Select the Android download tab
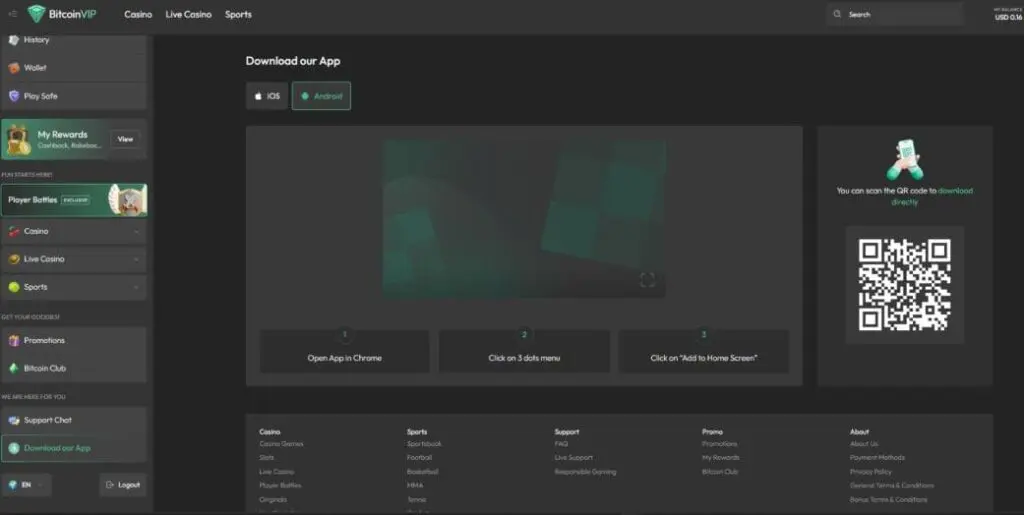The image size is (1024, 515). click(x=321, y=96)
